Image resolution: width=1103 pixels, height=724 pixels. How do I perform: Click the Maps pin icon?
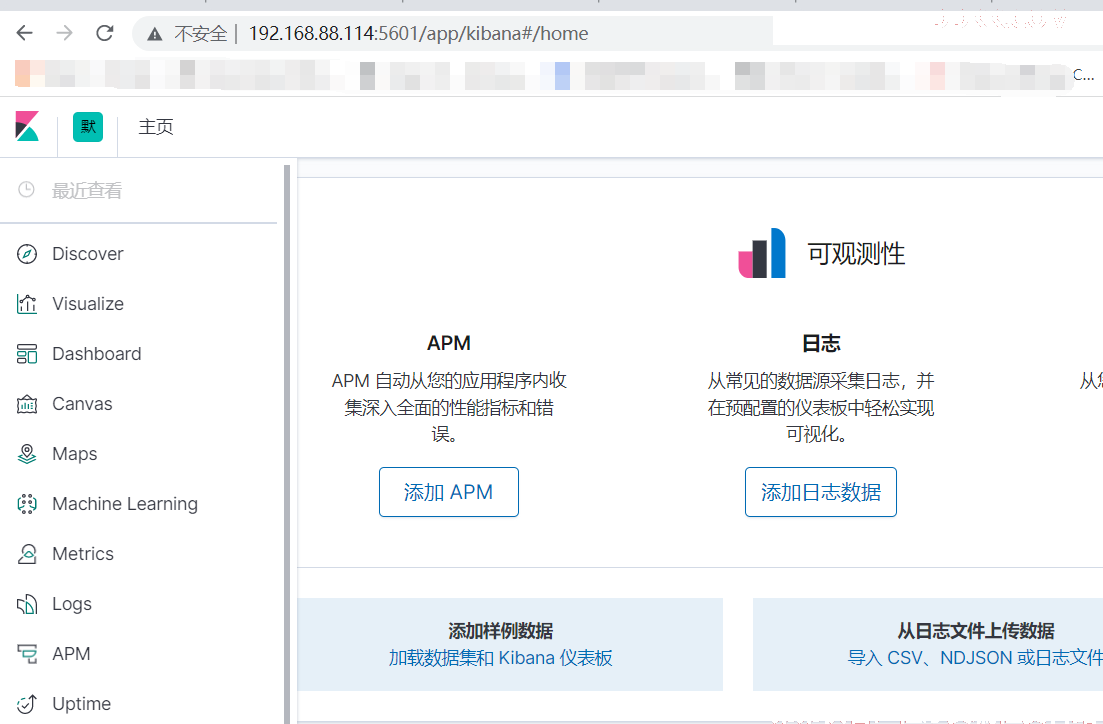pyautogui.click(x=27, y=454)
